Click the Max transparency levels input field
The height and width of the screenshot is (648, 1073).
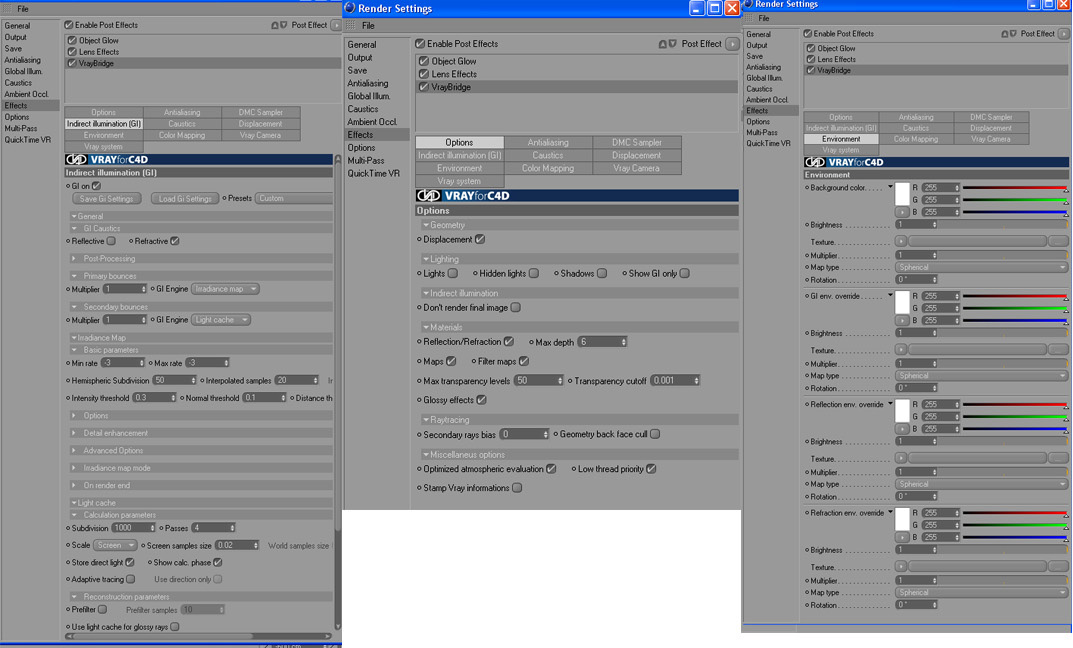[x=539, y=380]
